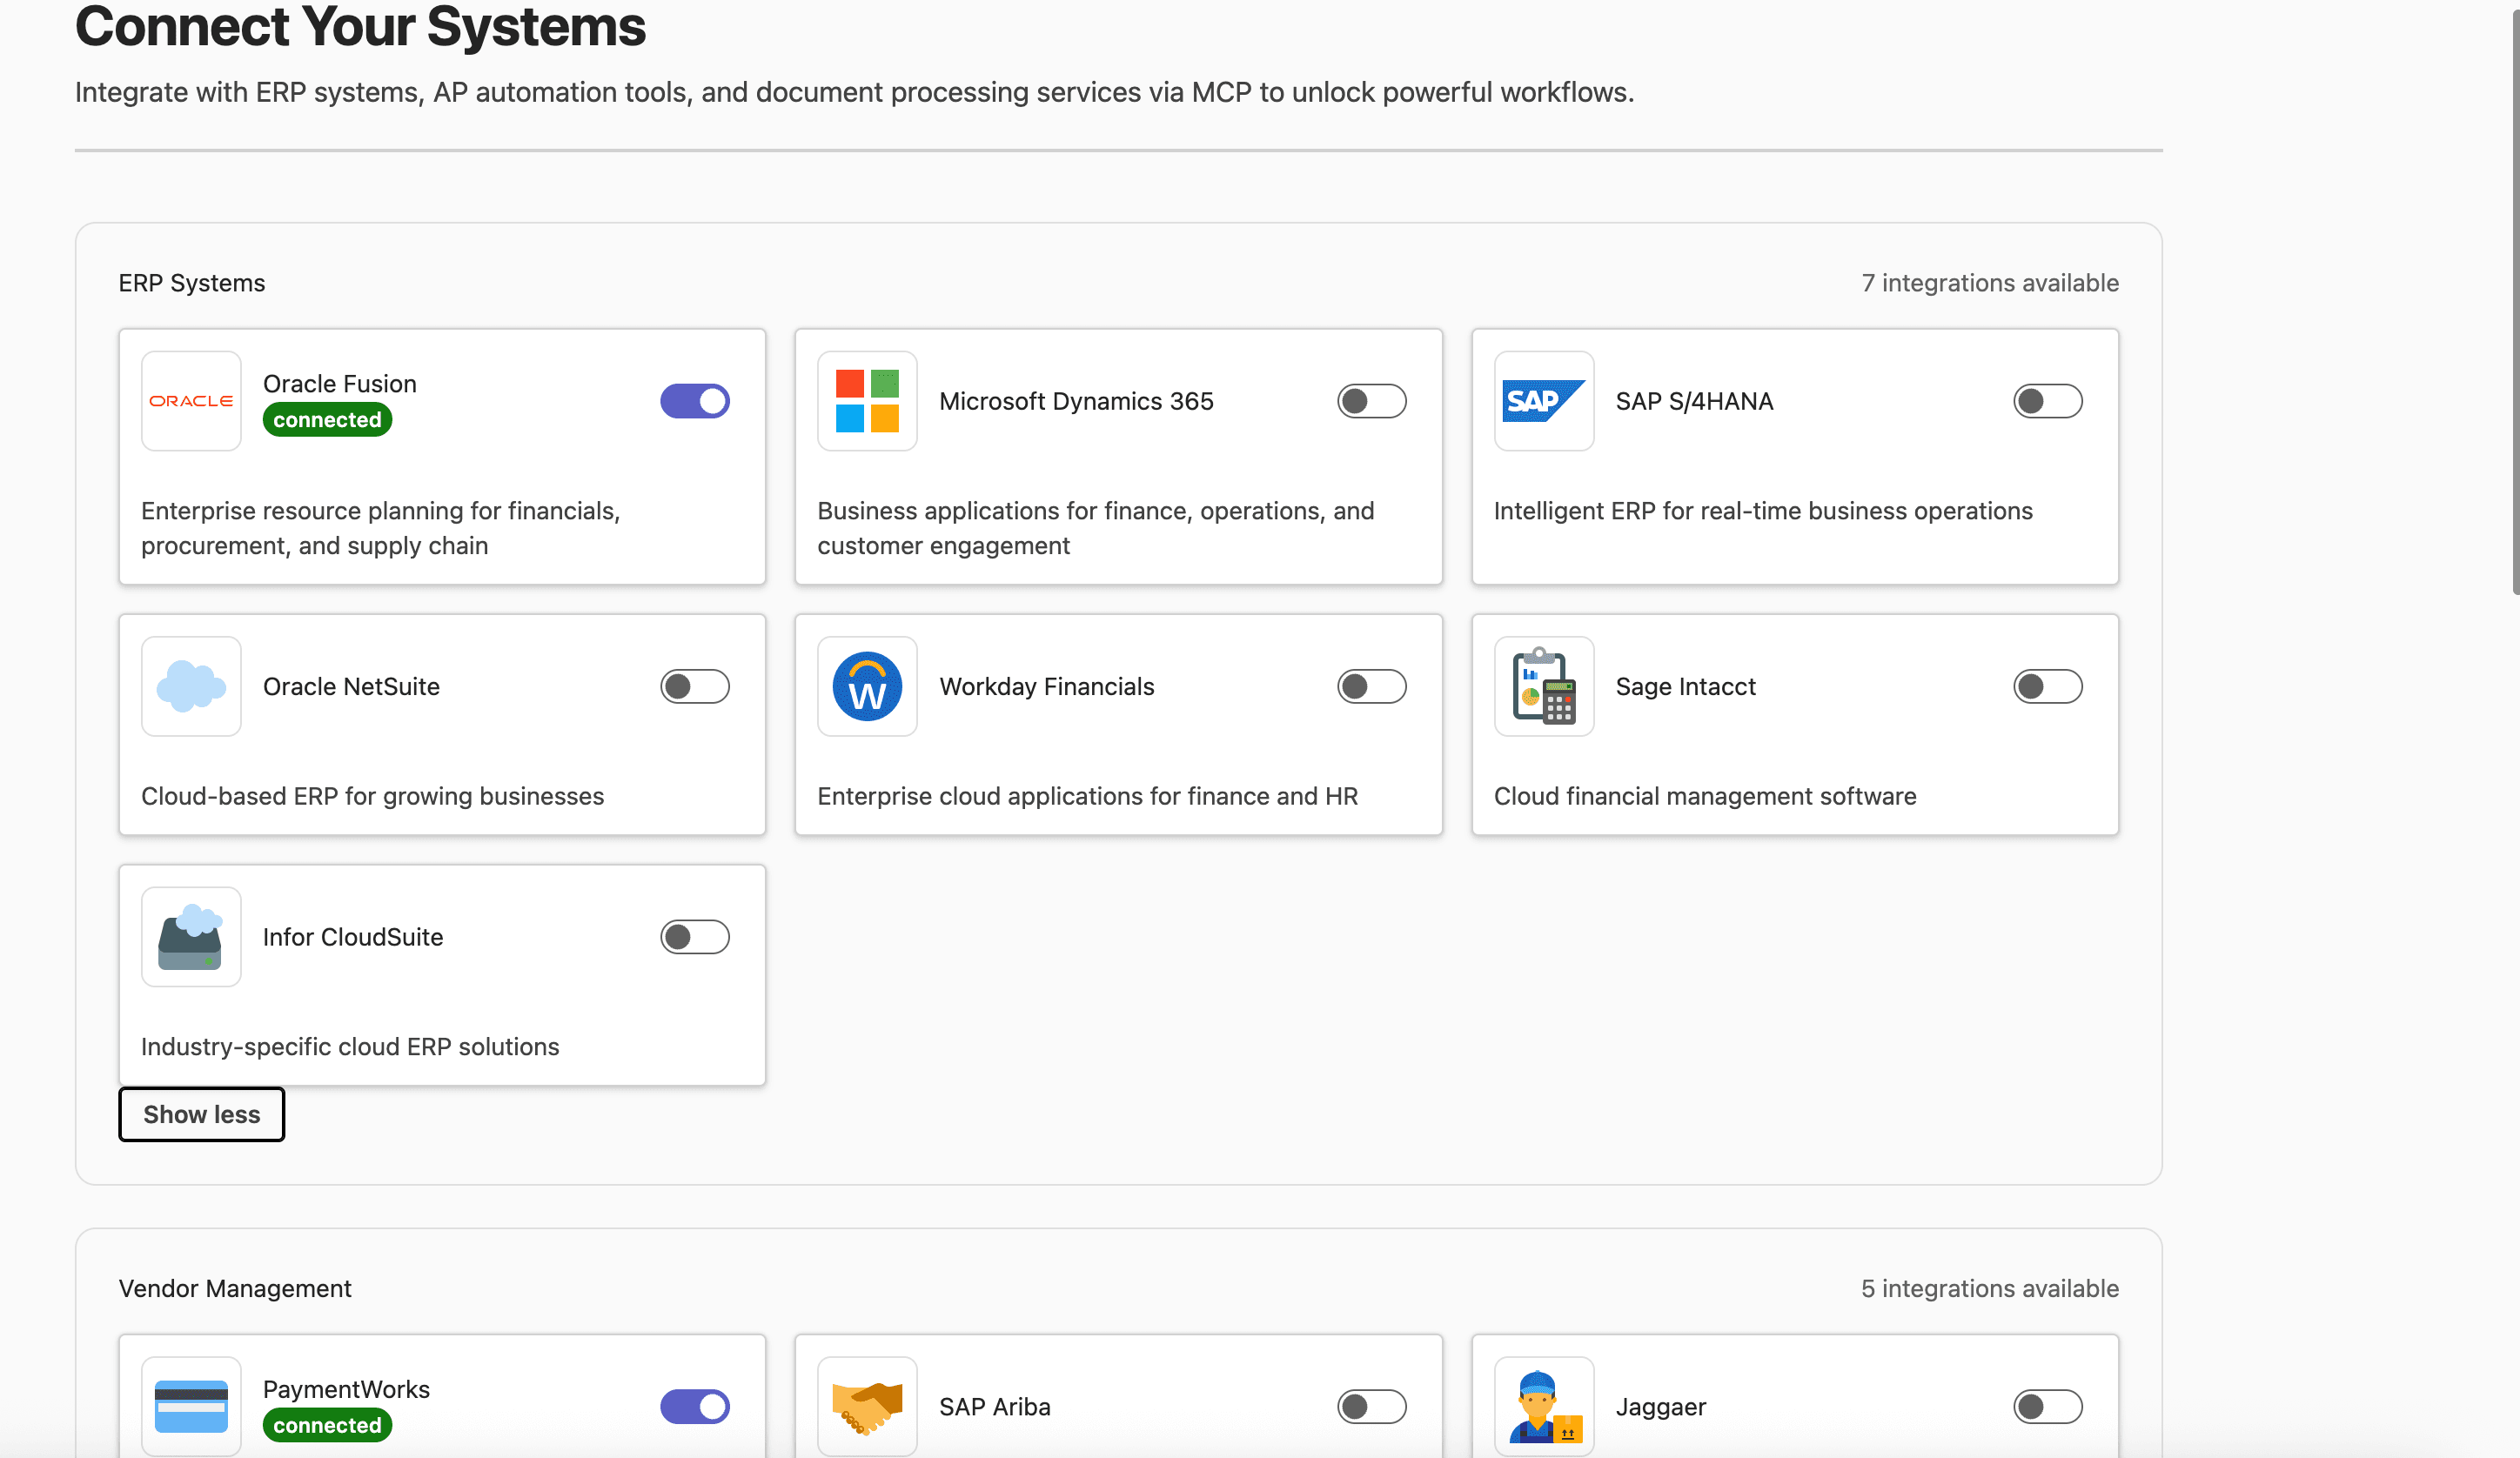
Task: Click 'Cloud-based ERP for growing businesses' text
Action: (x=373, y=796)
